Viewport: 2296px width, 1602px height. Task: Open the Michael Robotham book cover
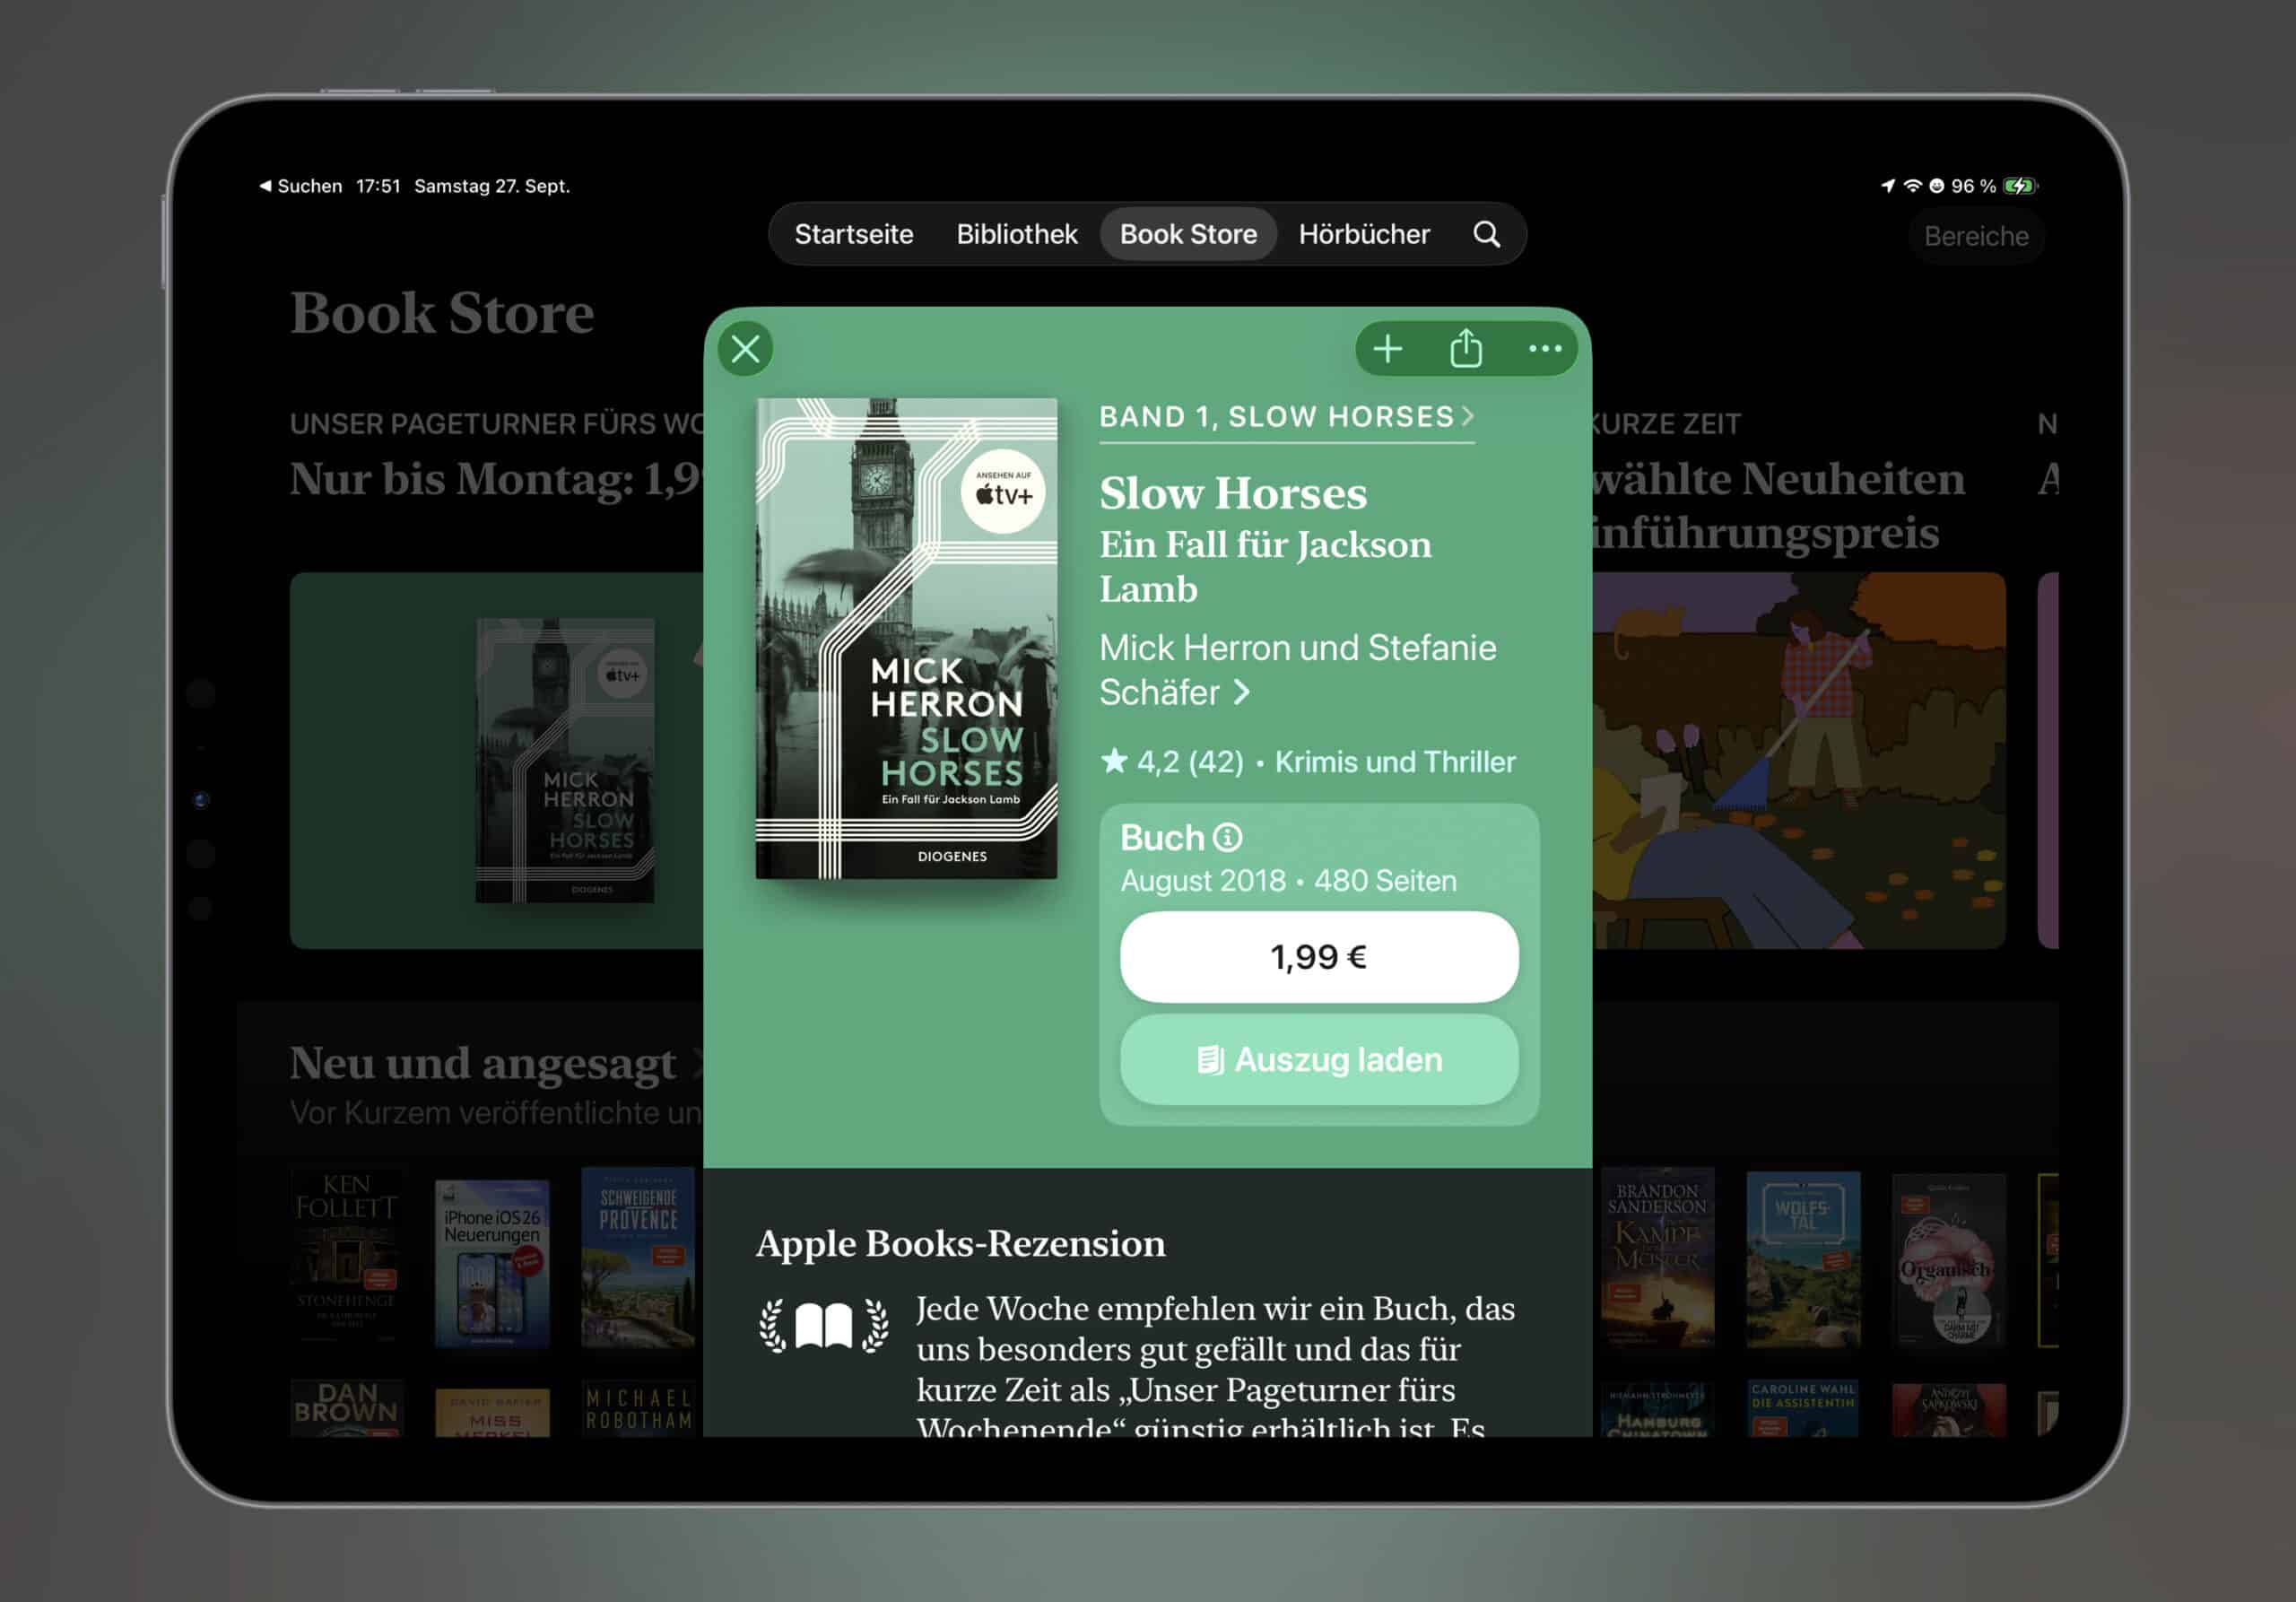638,1409
